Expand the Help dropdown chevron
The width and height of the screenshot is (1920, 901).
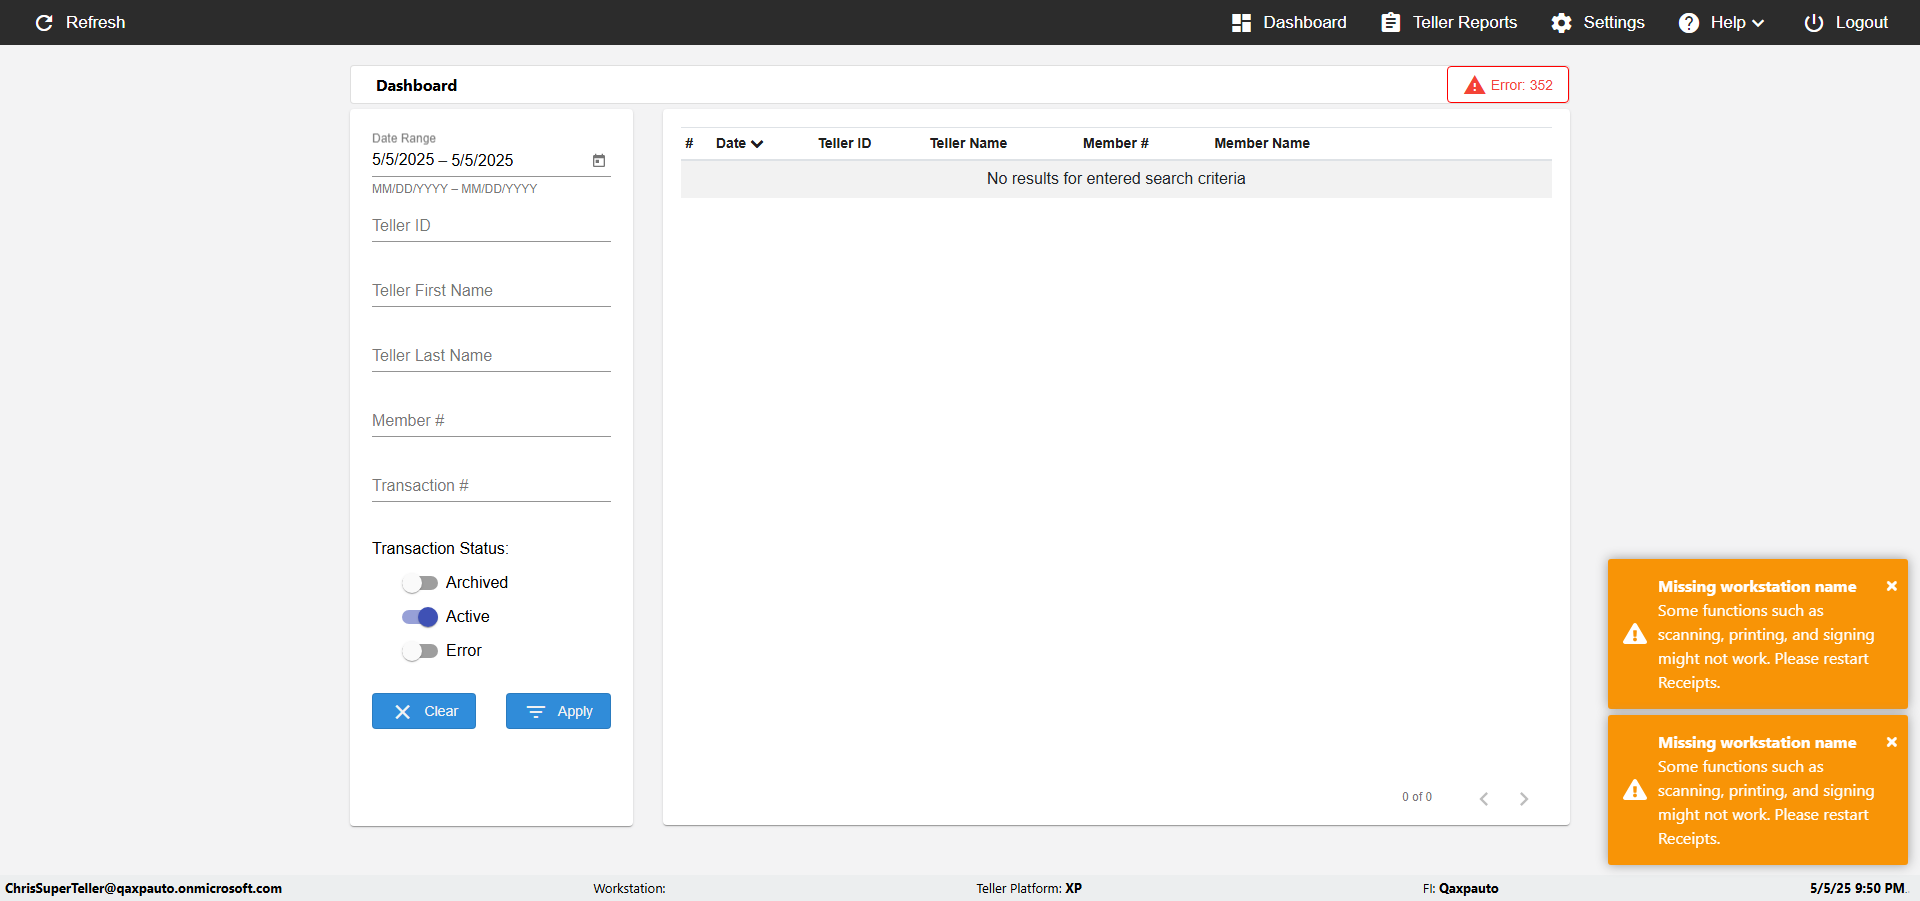pos(1758,23)
